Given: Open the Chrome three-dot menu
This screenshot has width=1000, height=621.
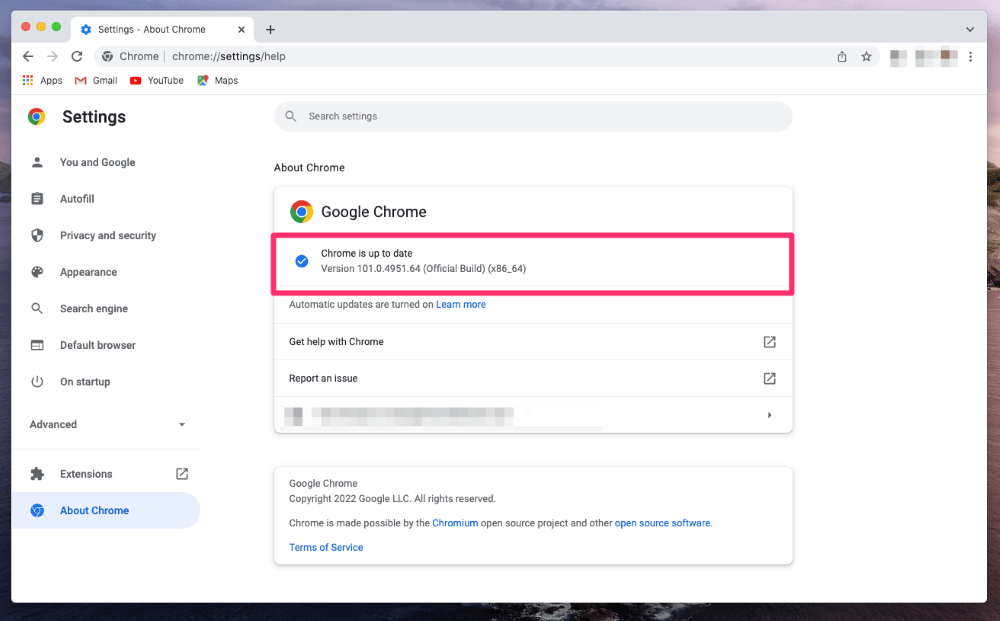Looking at the screenshot, I should coord(971,57).
